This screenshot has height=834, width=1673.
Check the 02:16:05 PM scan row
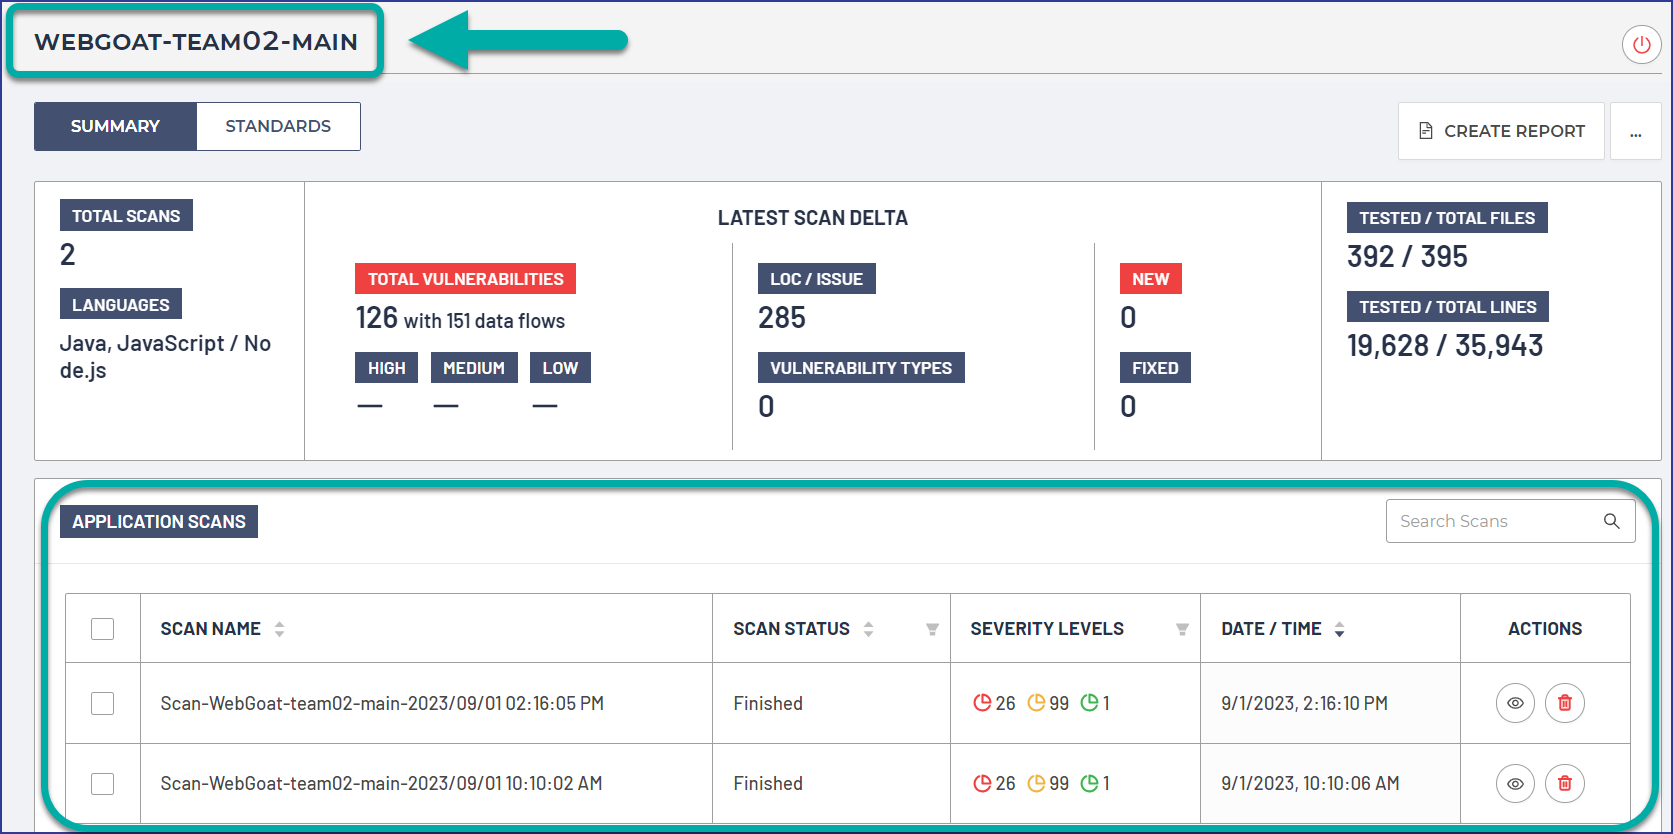(x=102, y=703)
